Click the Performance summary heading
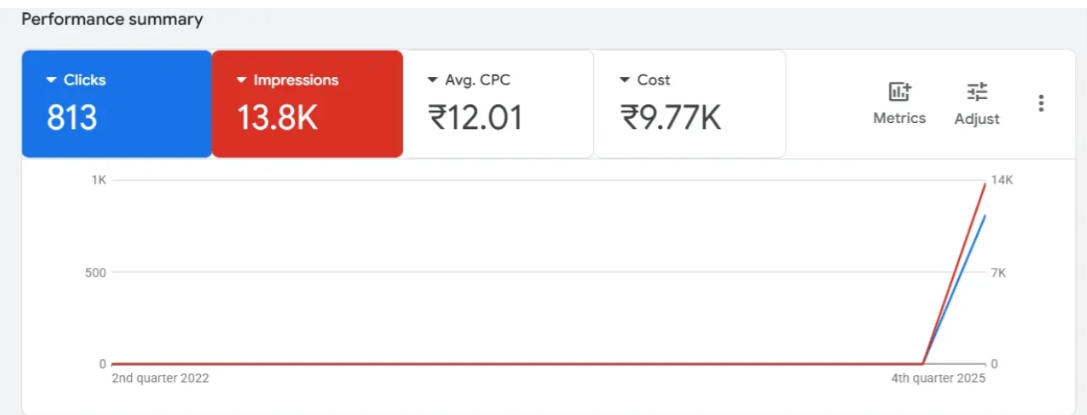Viewport: 1087px width, 415px height. coord(112,19)
